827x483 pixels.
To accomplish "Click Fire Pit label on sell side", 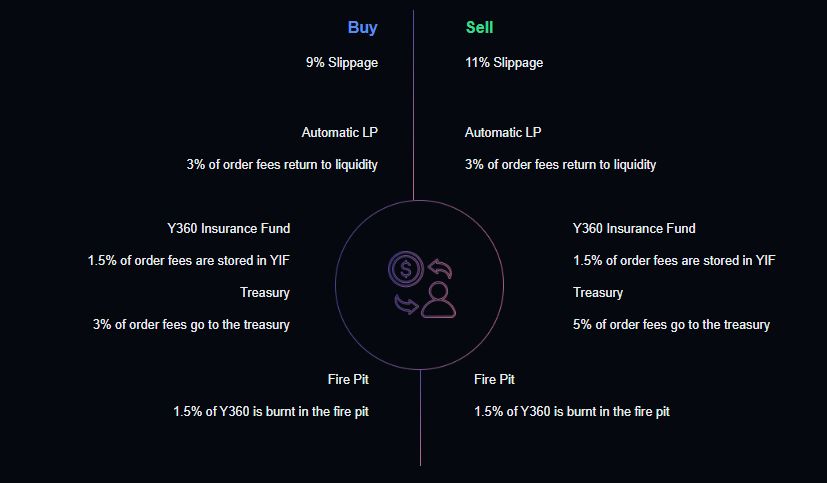I will [x=494, y=380].
